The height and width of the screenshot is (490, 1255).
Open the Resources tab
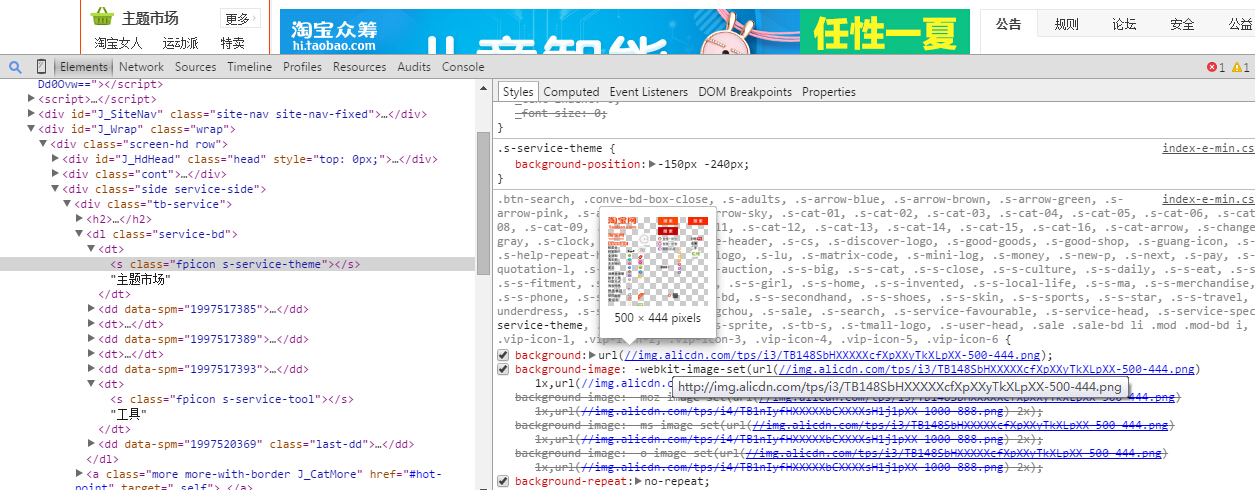pyautogui.click(x=359, y=67)
